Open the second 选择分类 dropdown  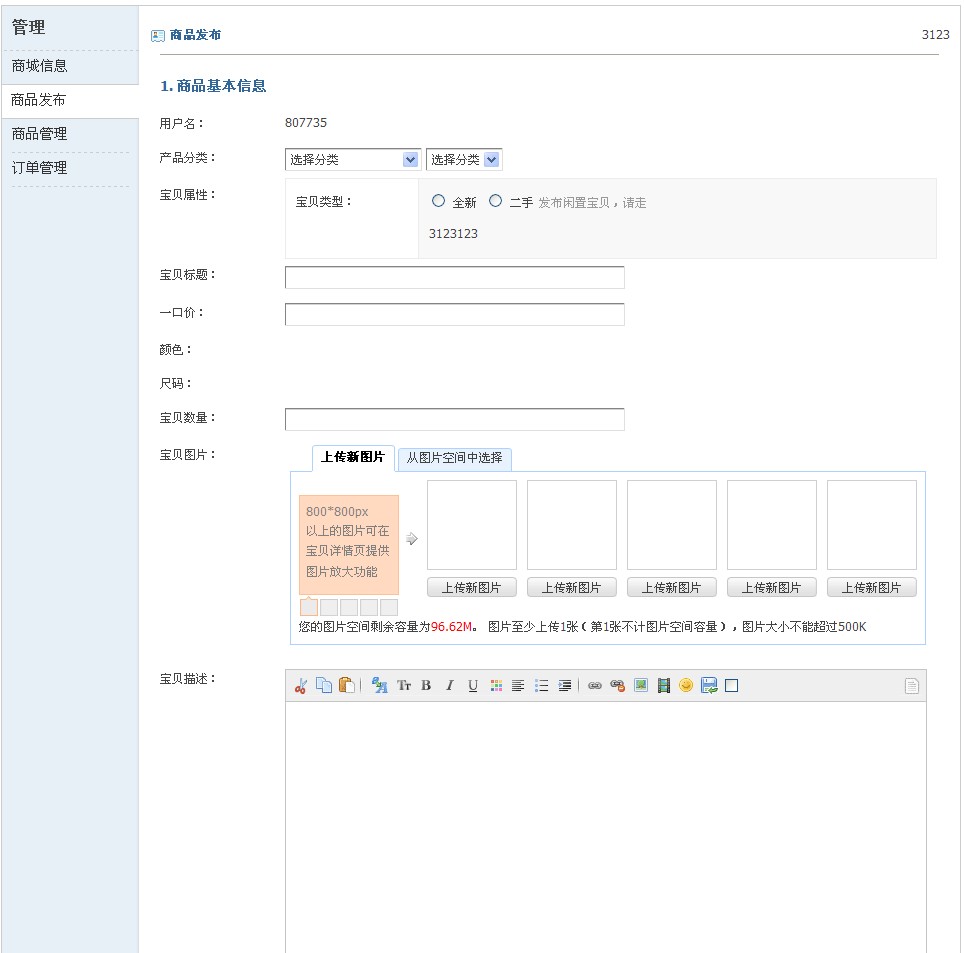click(x=464, y=159)
